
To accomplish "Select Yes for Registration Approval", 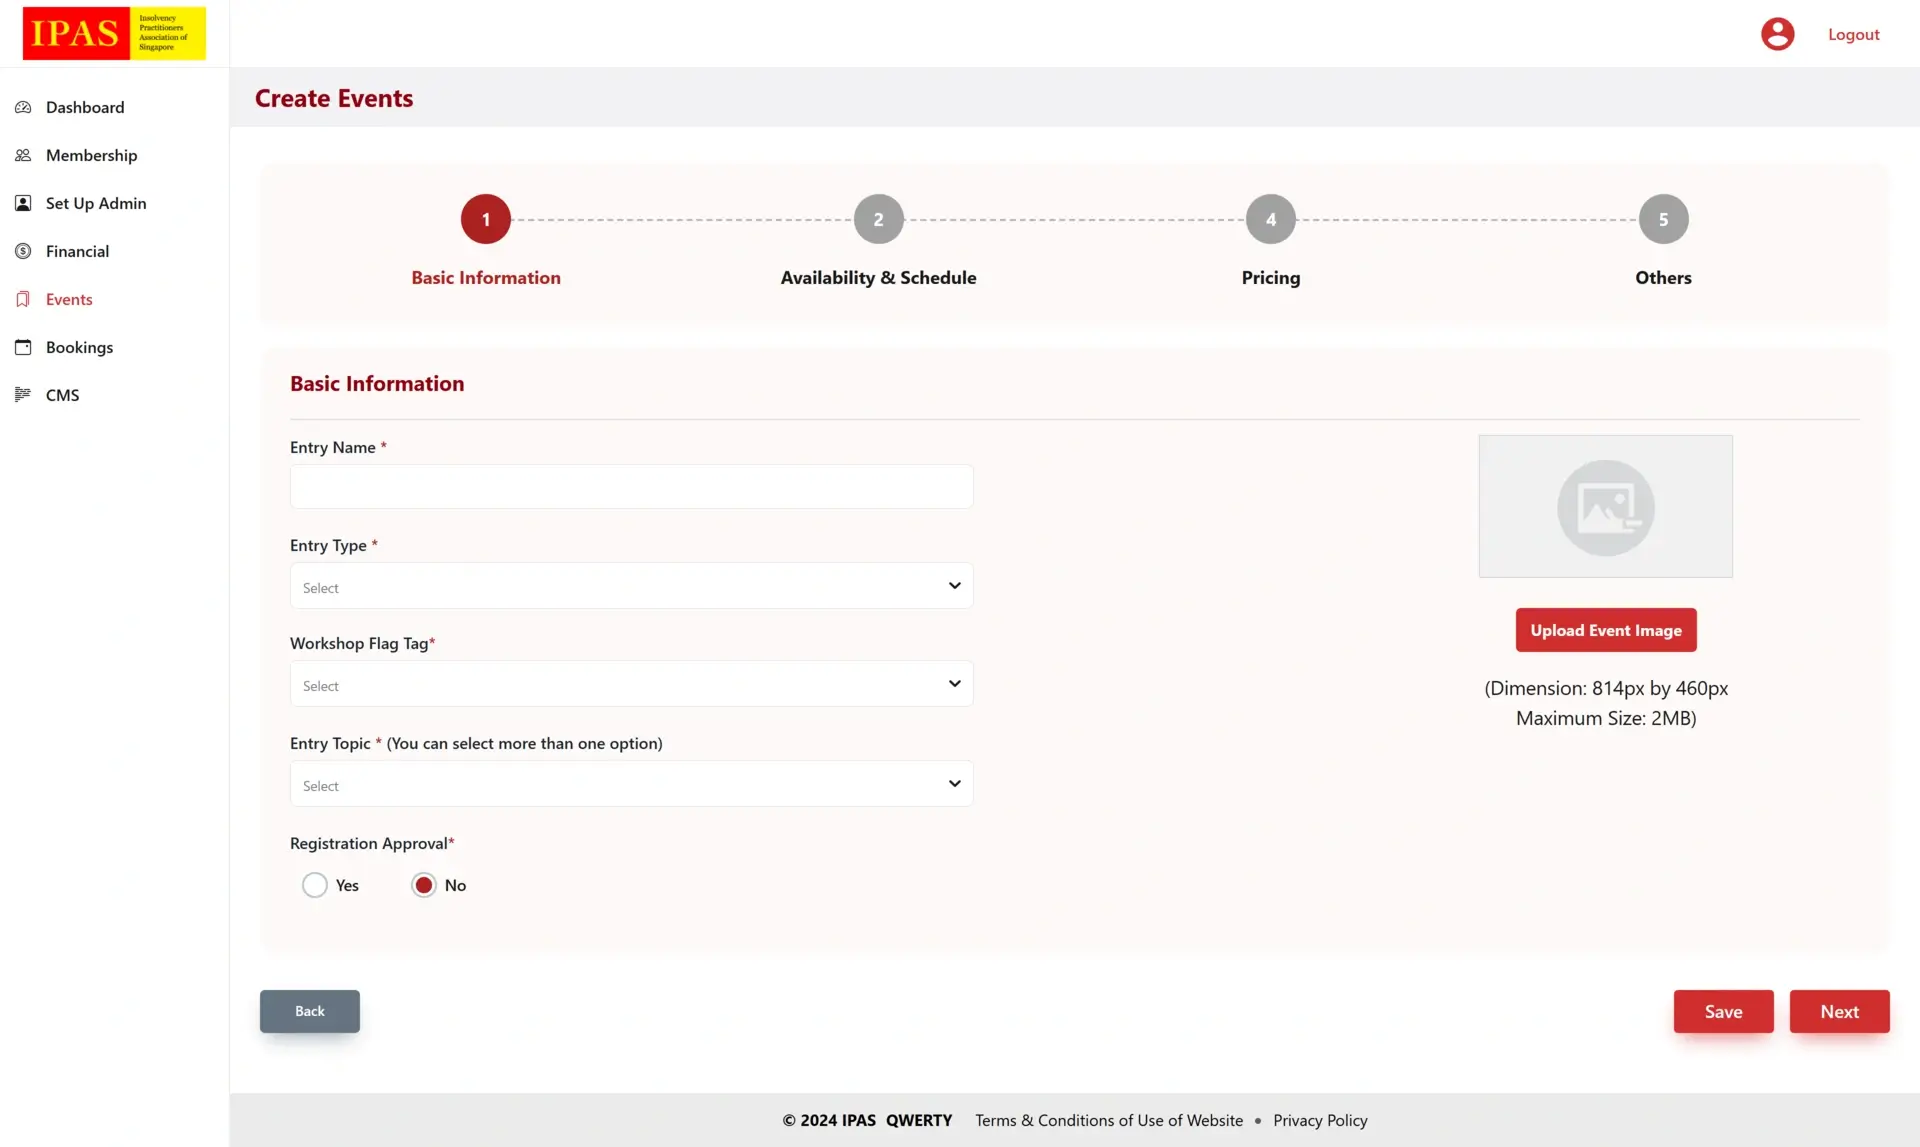I will (315, 885).
